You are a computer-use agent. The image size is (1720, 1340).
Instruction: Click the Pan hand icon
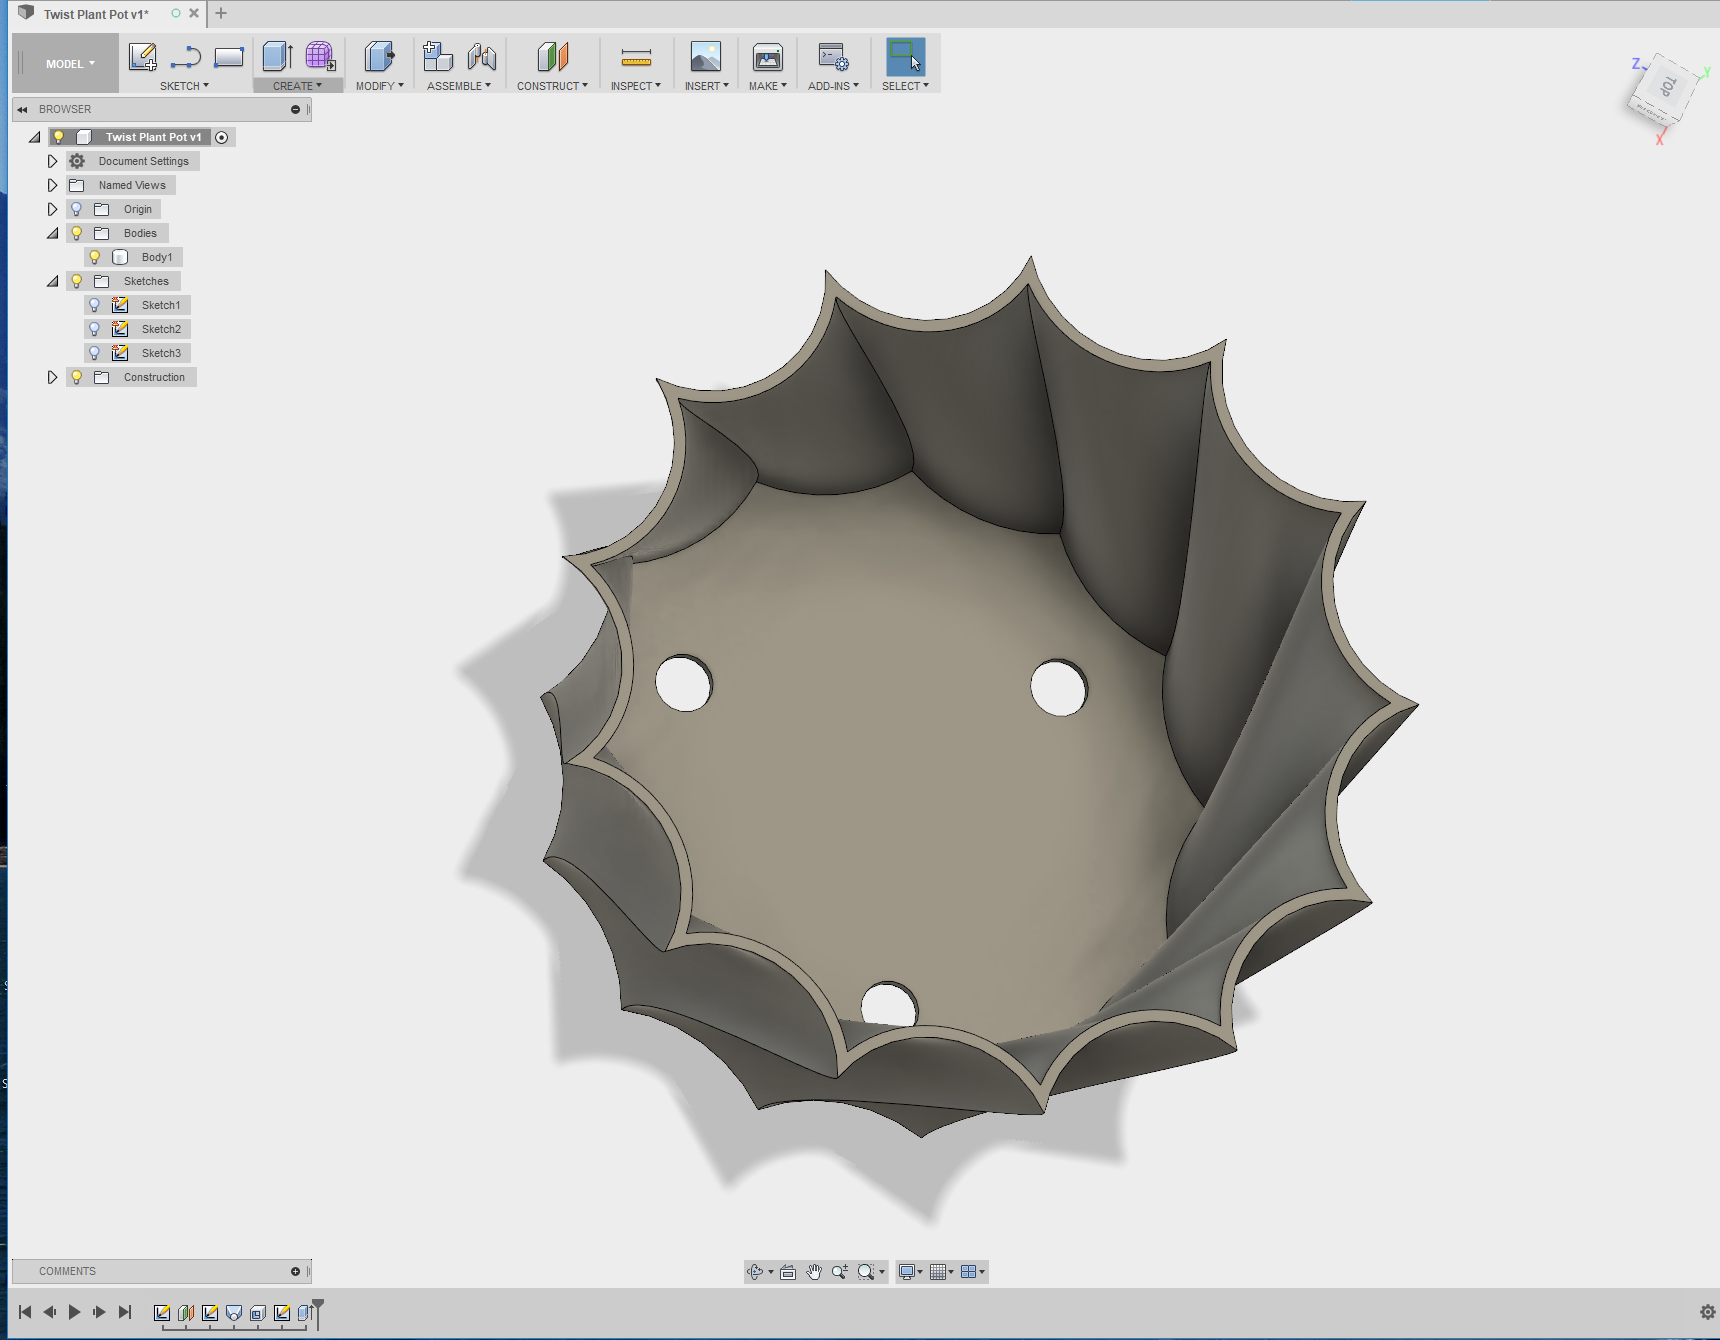click(x=814, y=1272)
